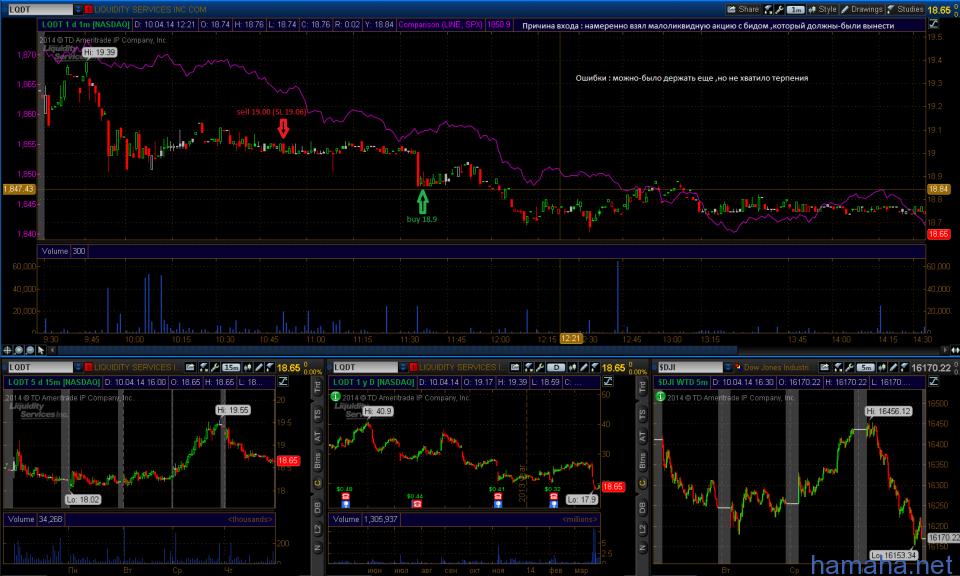960x576 pixels.
Task: Click the left scroll arrow of chart scrollbar
Action: pos(52,350)
